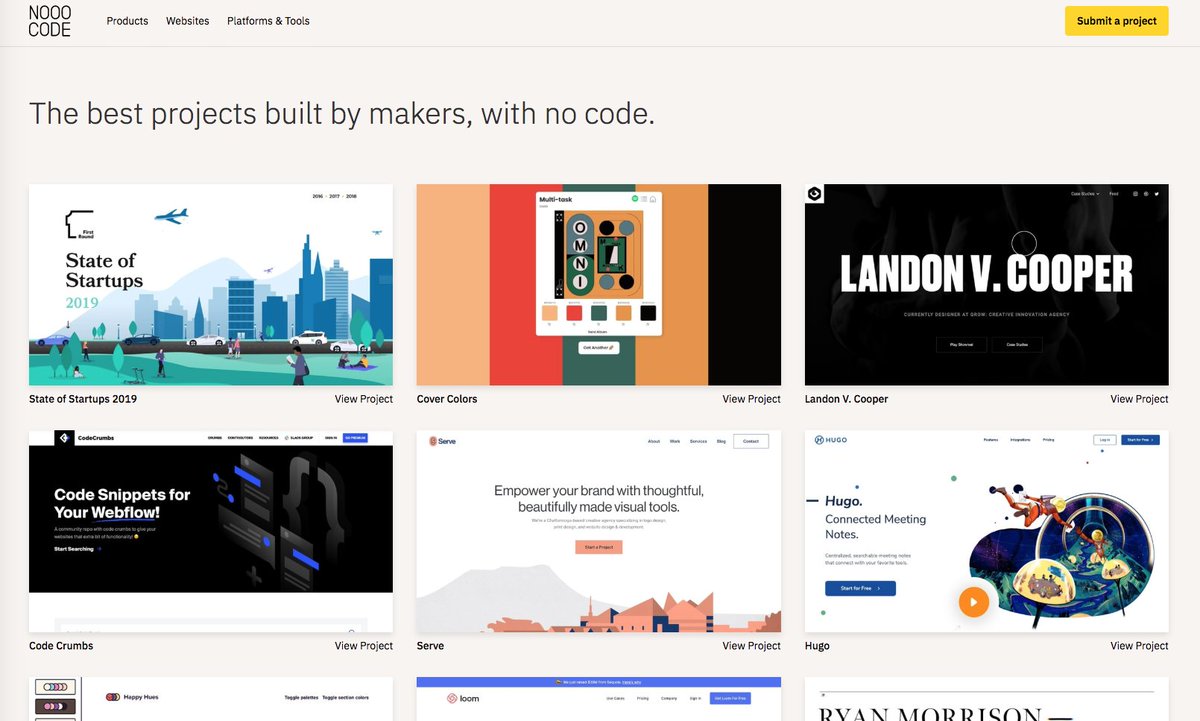
Task: Click the Cover Colors title text
Action: tap(447, 399)
